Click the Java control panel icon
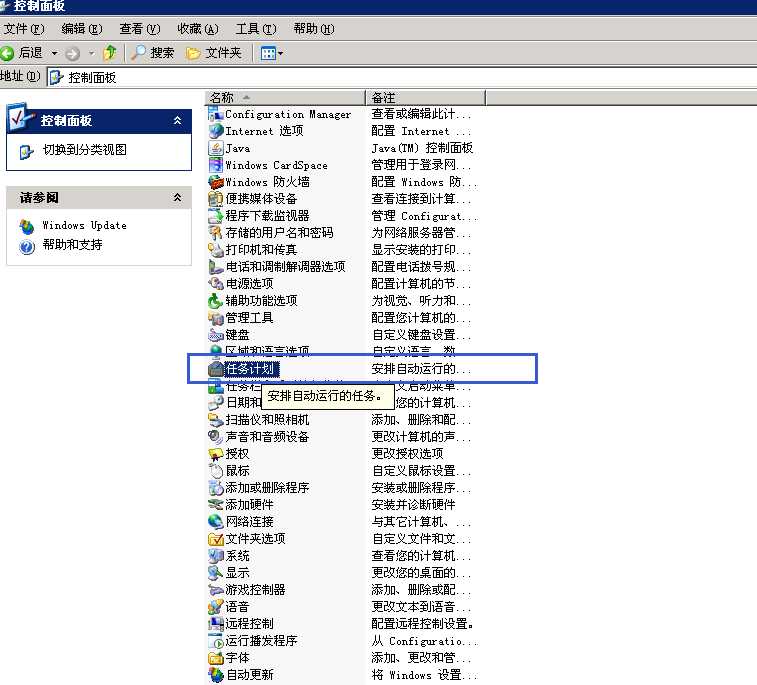 pyautogui.click(x=215, y=148)
